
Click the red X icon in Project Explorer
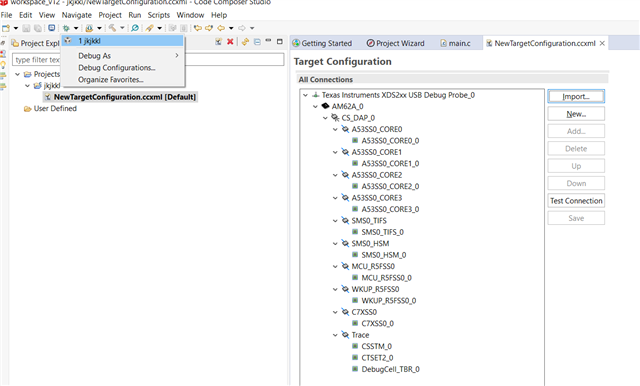point(230,42)
